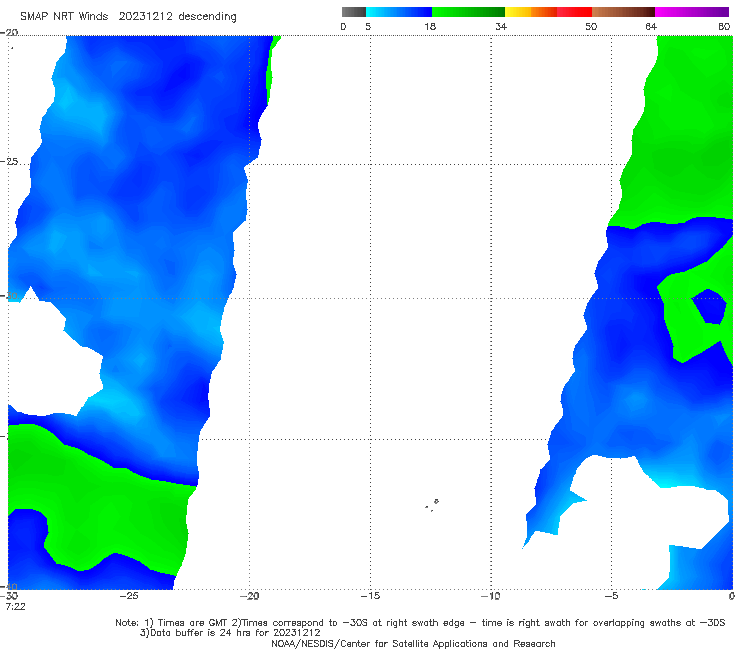Click the brown segment of the color bar
Screen dimensions: 740x650
tap(623, 12)
